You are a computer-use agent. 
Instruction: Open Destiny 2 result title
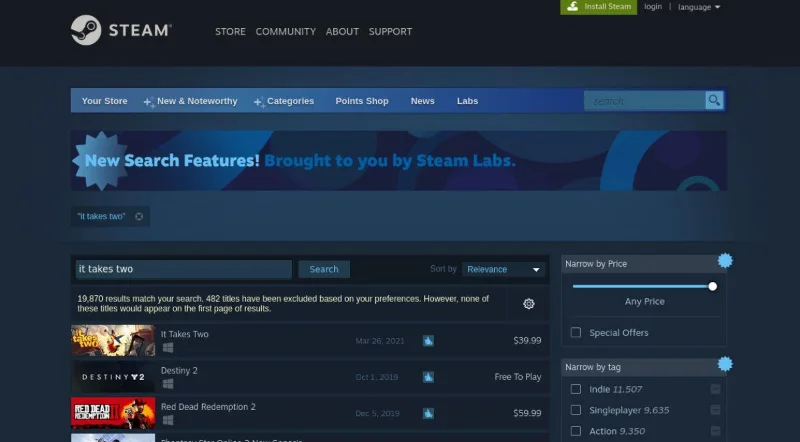pos(179,370)
